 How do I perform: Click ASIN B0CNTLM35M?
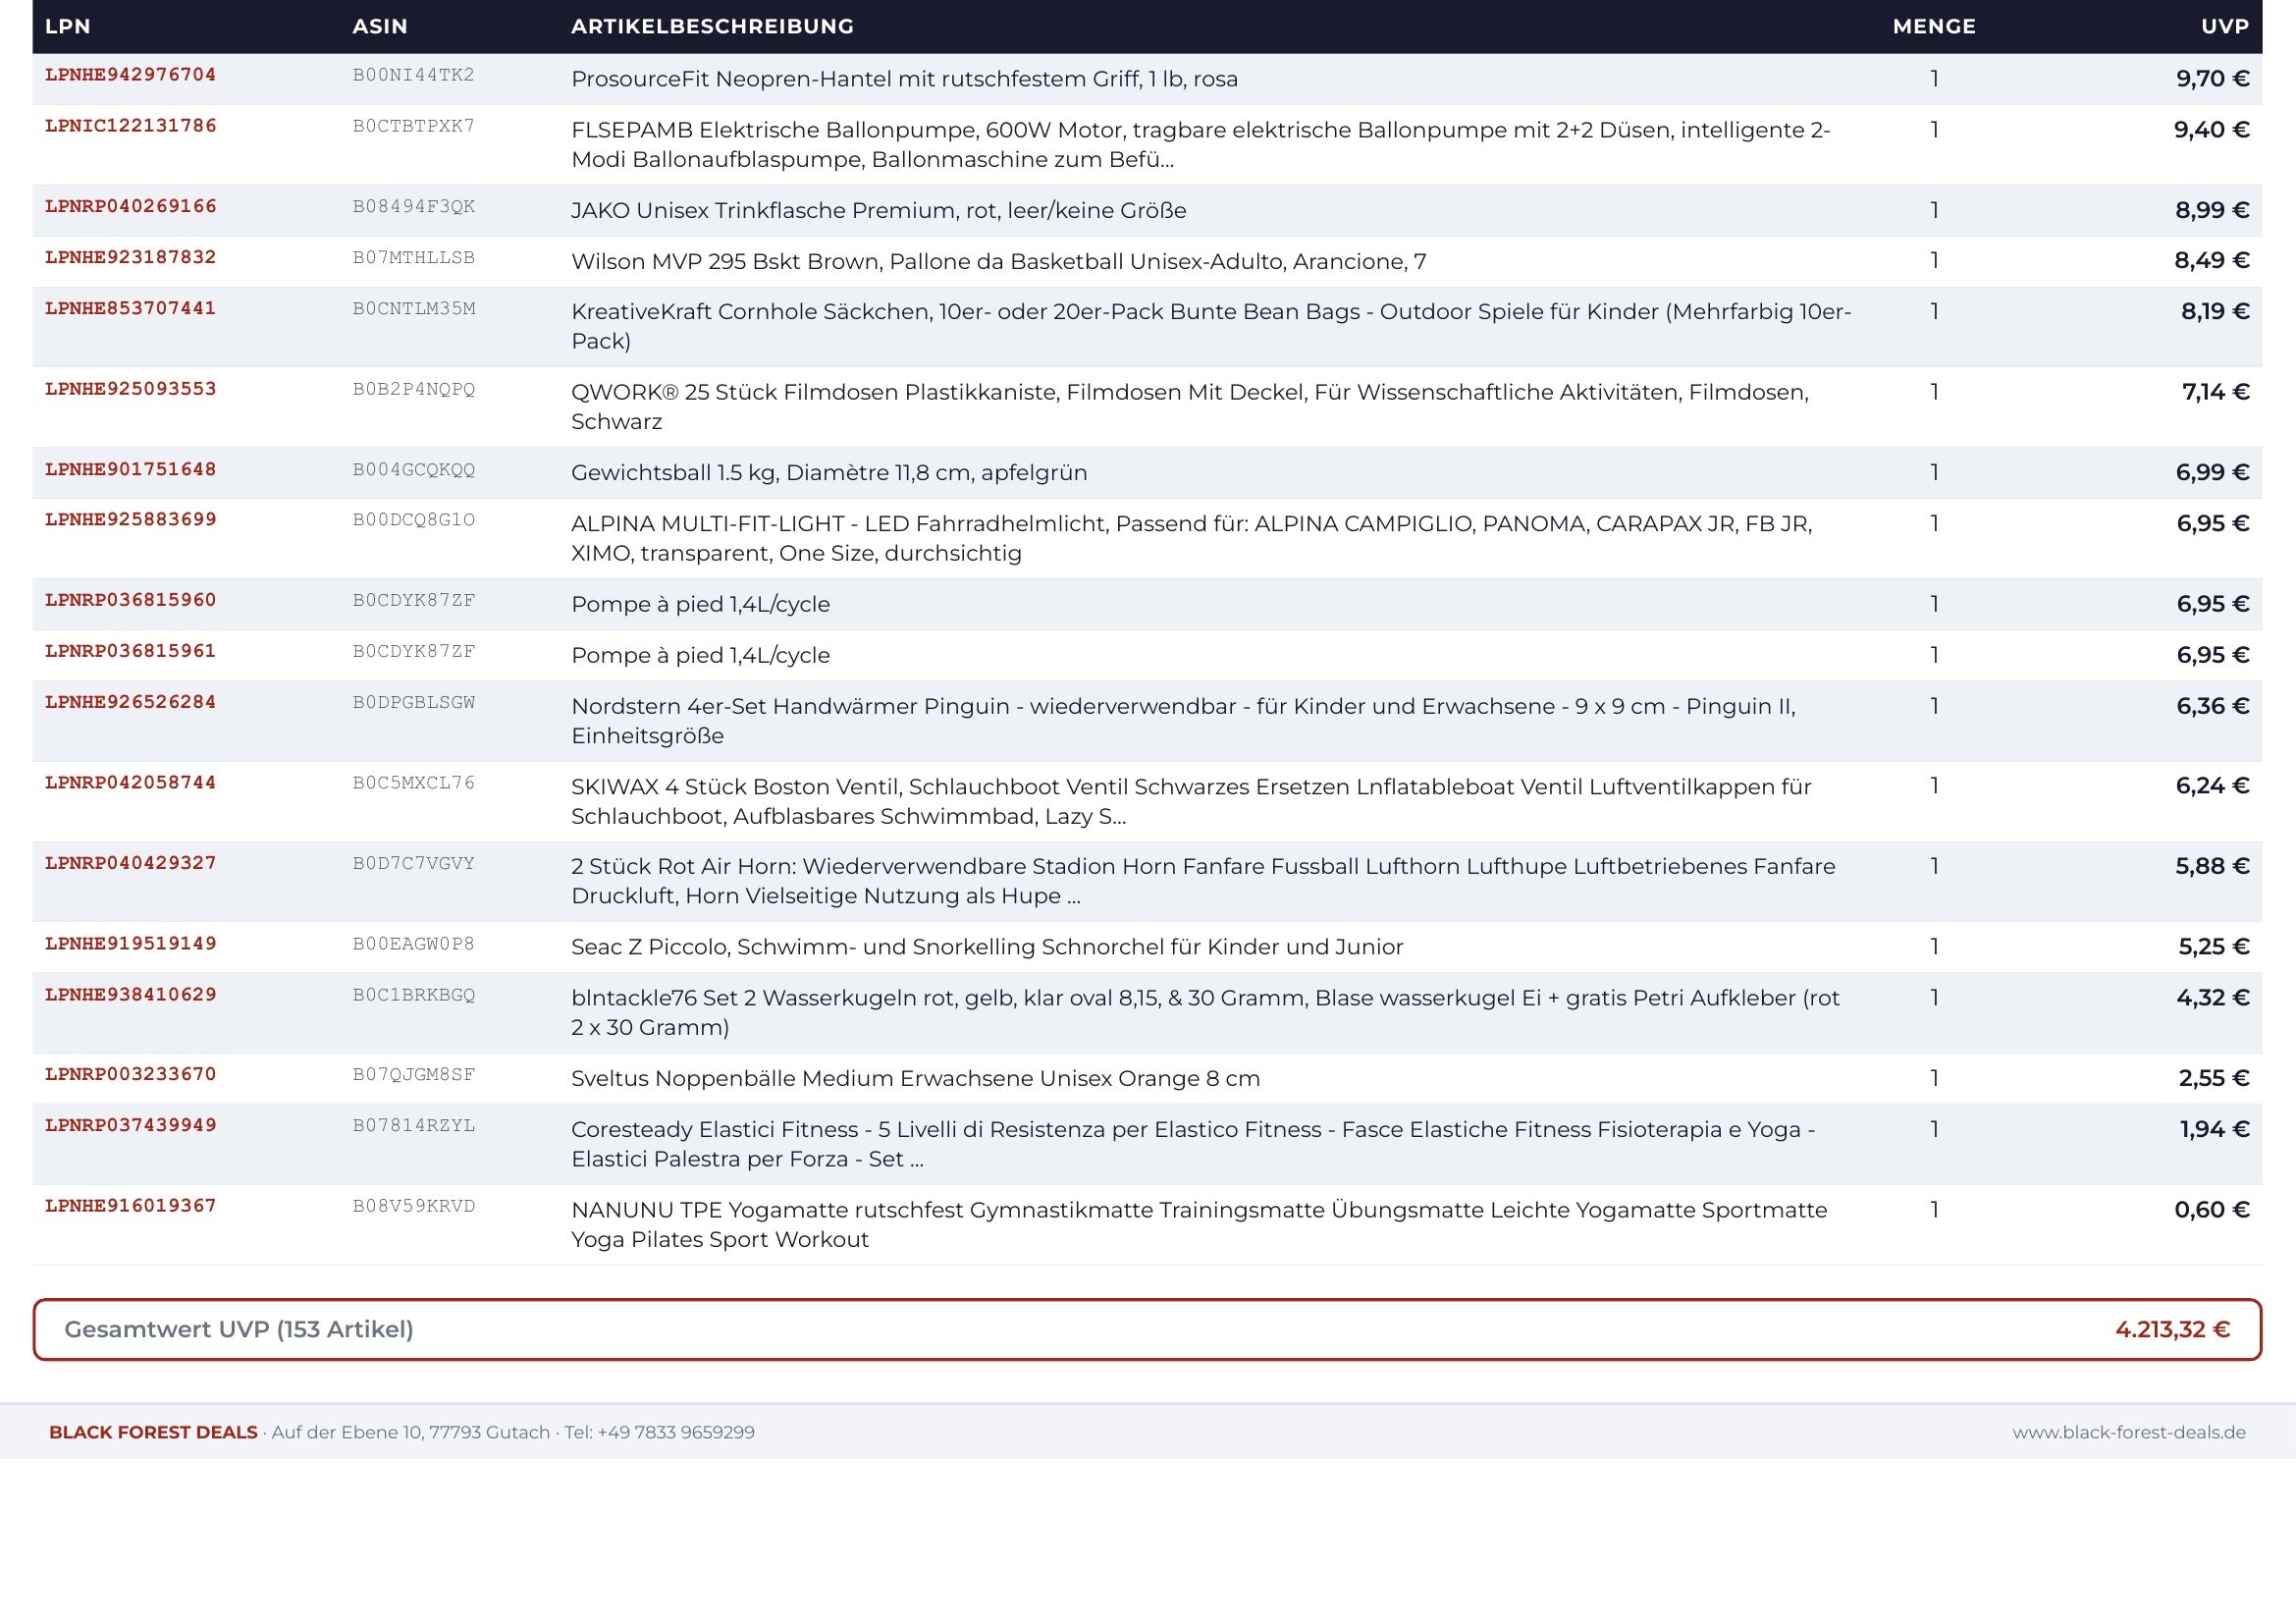pos(414,309)
